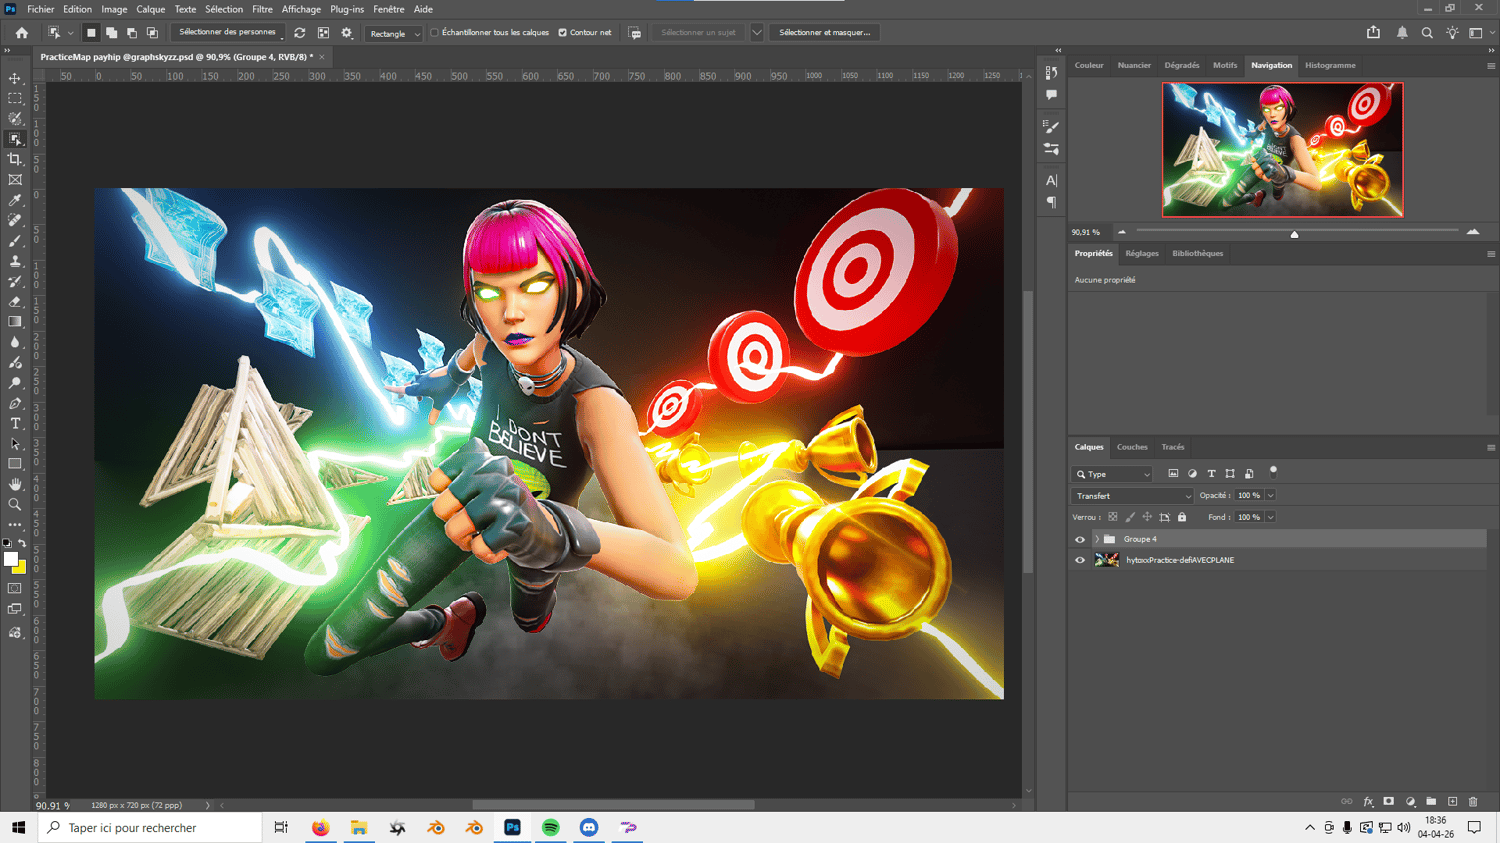This screenshot has width=1500, height=843.
Task: Filter layers by text type icon
Action: tap(1211, 474)
